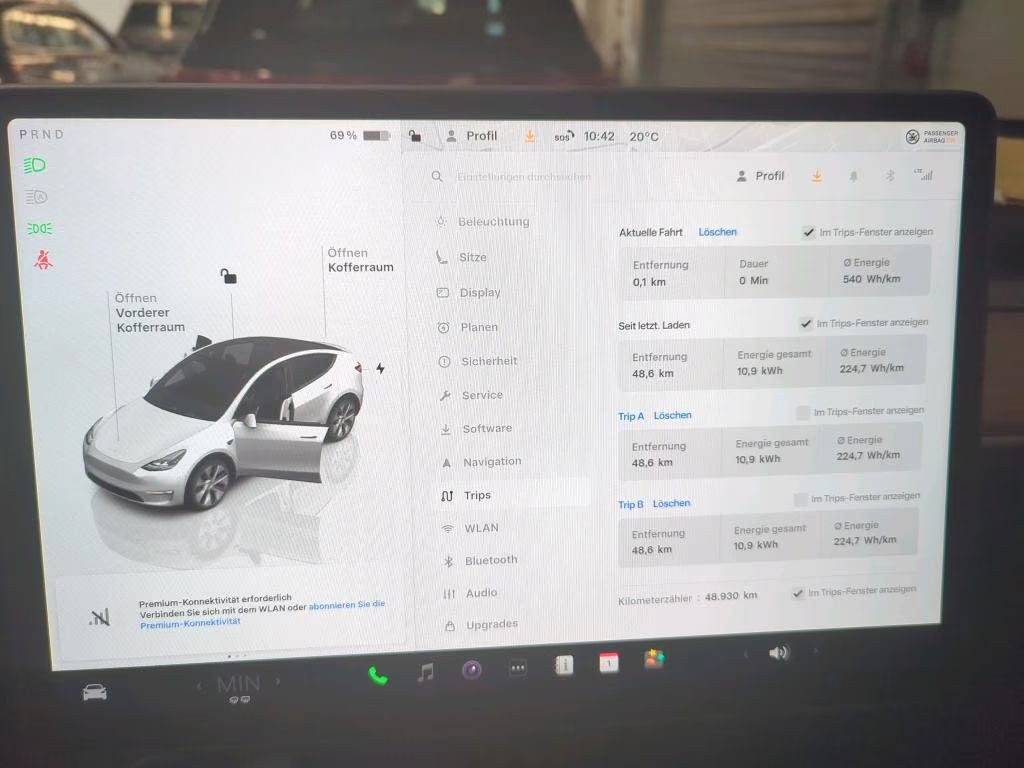Open the calendar app in dock

tap(609, 662)
